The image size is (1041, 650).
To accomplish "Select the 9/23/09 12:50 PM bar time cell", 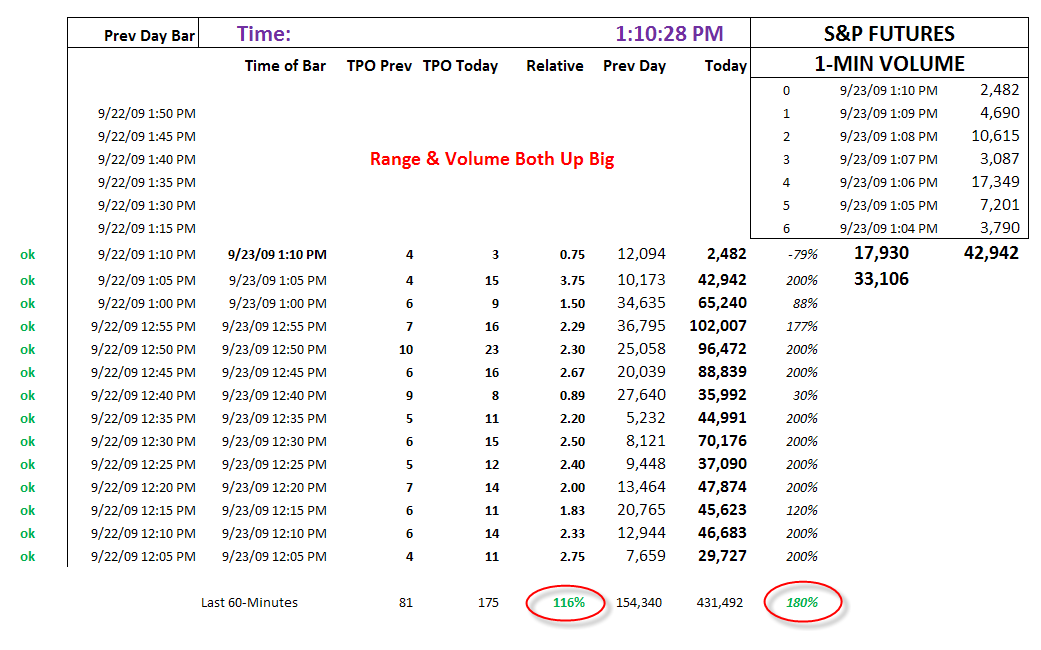I will click(x=274, y=349).
